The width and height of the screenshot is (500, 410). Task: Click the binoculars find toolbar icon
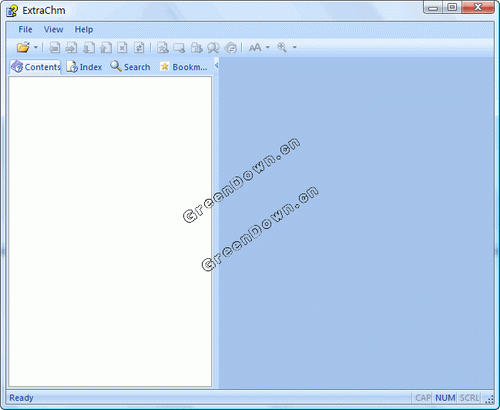213,48
